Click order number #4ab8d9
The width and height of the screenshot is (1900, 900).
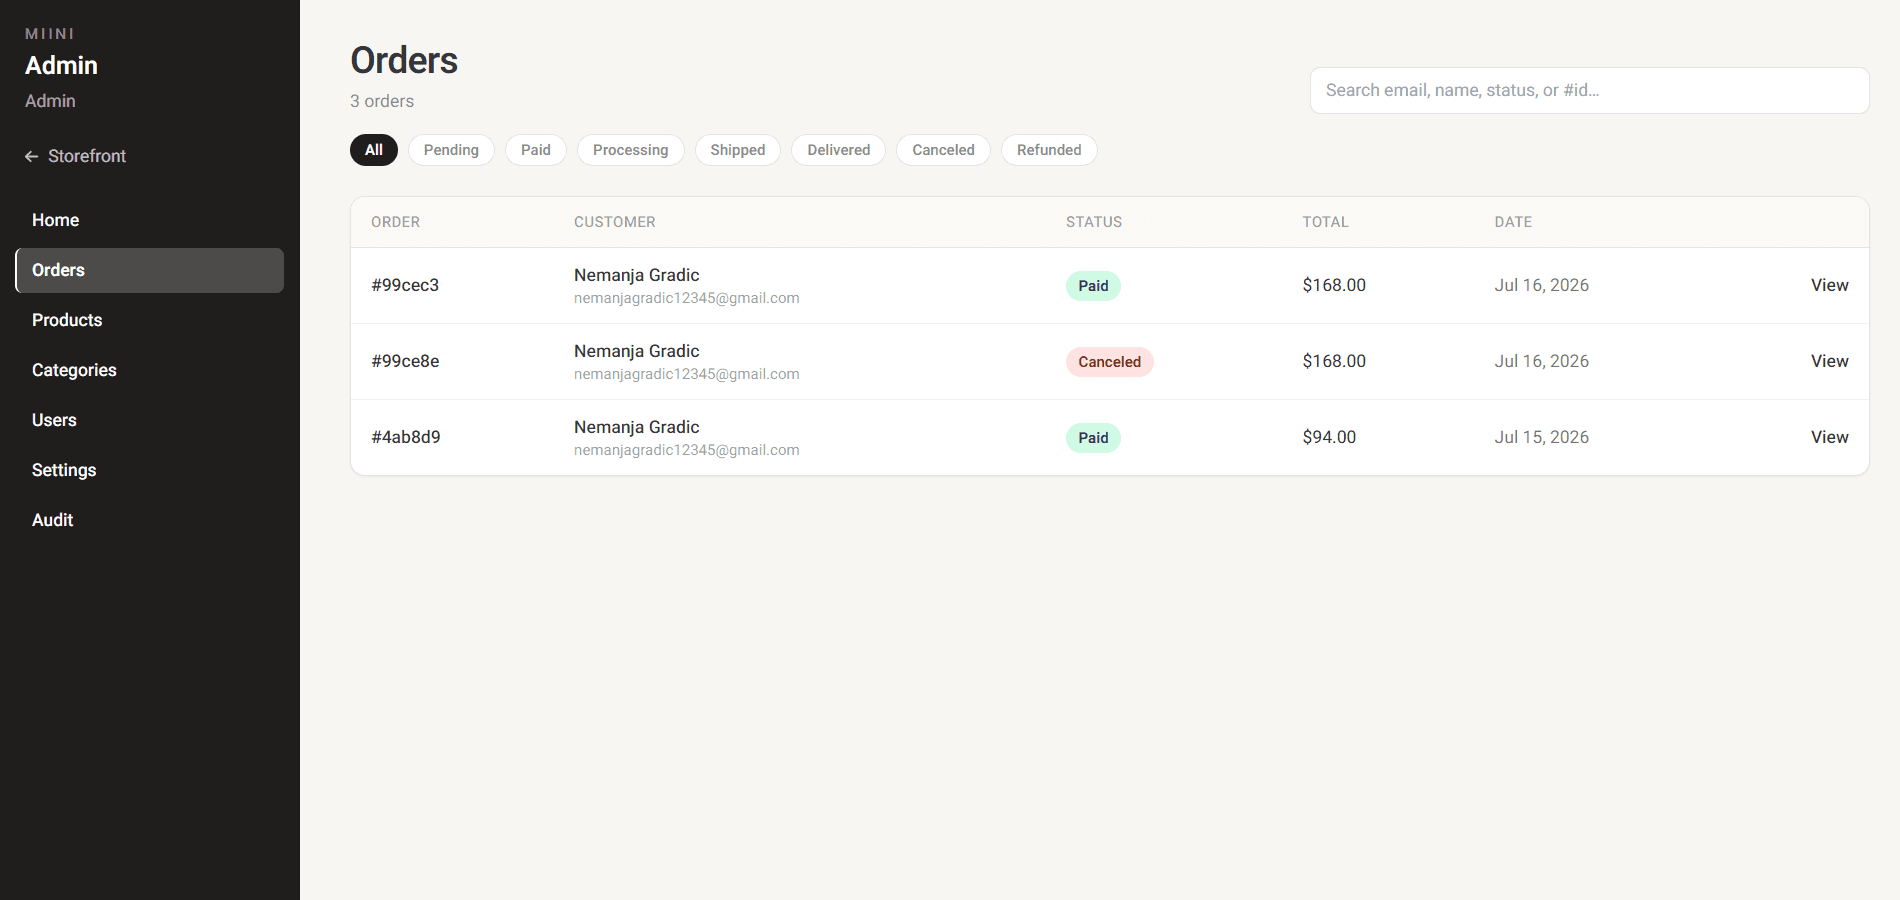click(406, 437)
